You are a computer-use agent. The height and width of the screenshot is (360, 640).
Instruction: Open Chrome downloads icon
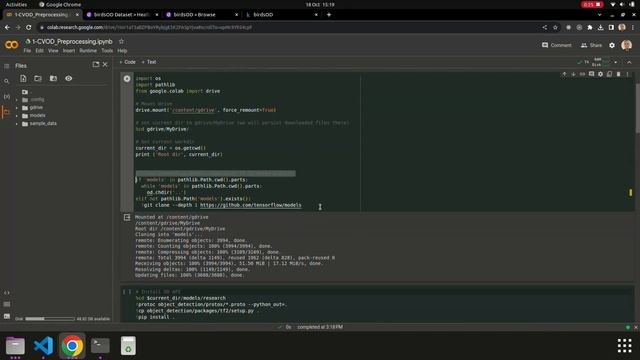[600, 27]
